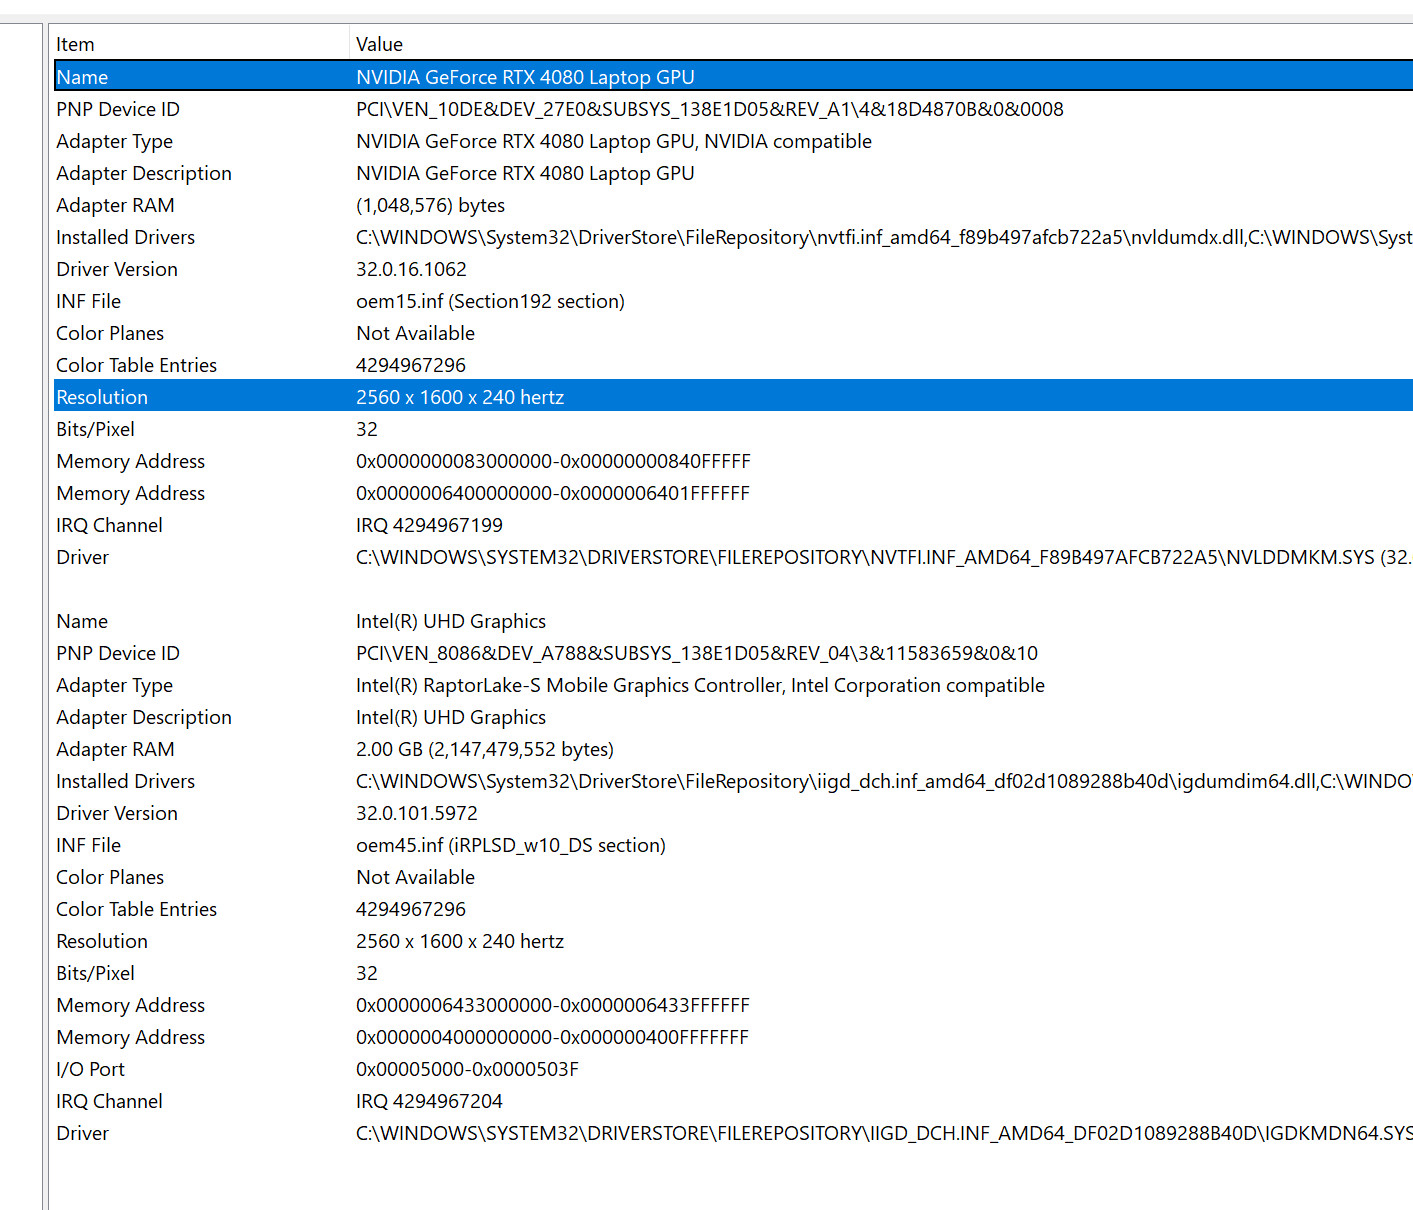Select Driver Version 32.0.101.5972

click(x=417, y=813)
